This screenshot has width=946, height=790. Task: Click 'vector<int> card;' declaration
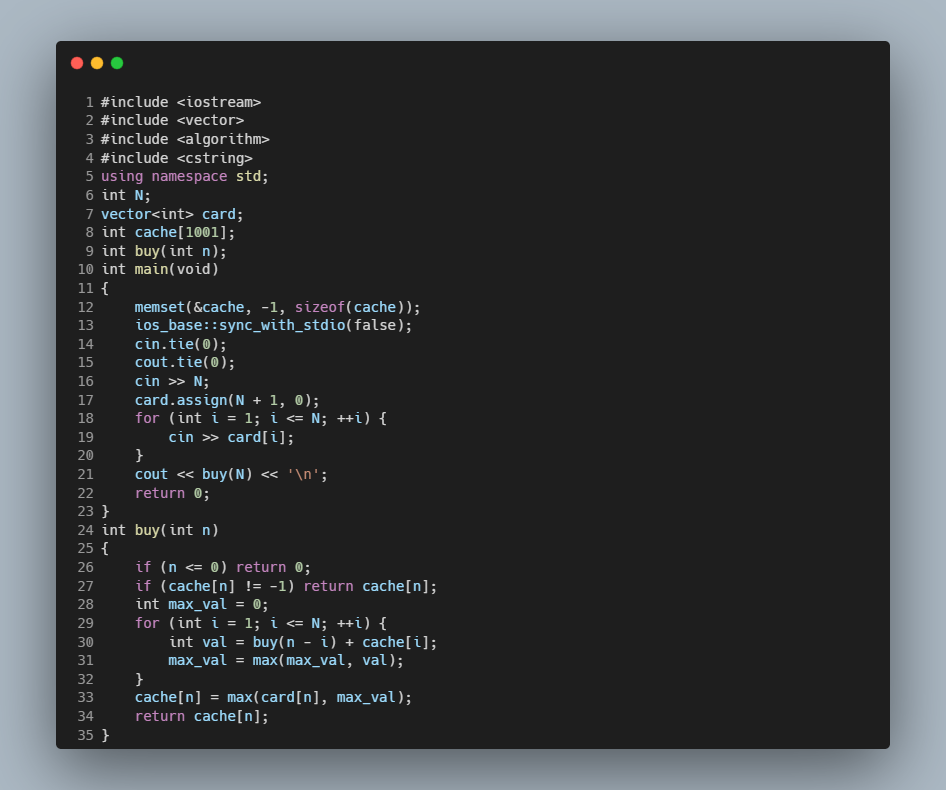click(172, 214)
